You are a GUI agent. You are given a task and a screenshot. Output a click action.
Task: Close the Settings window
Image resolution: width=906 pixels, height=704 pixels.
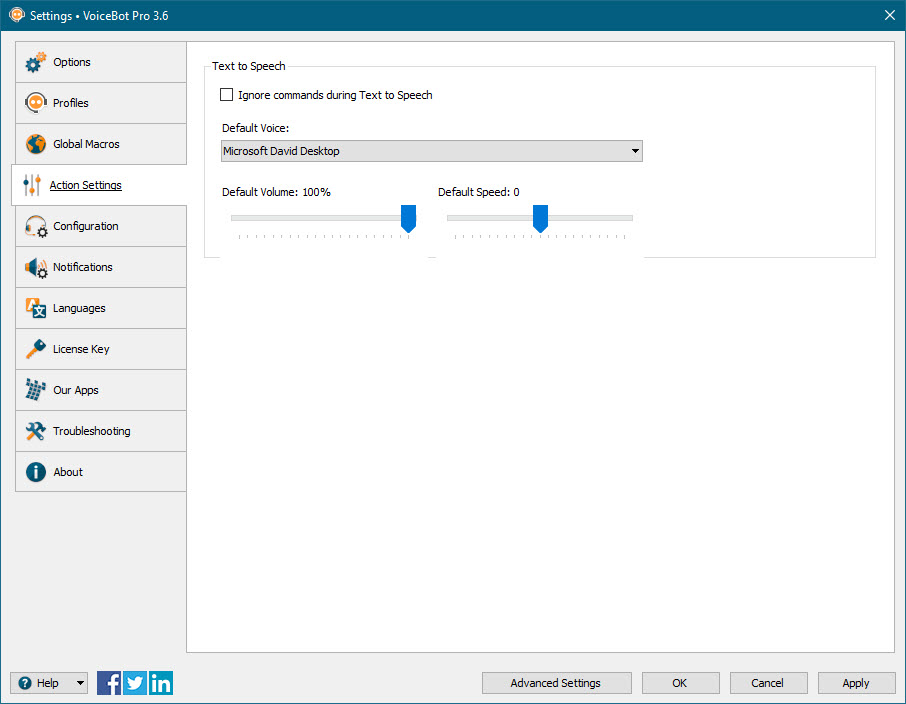coord(890,15)
